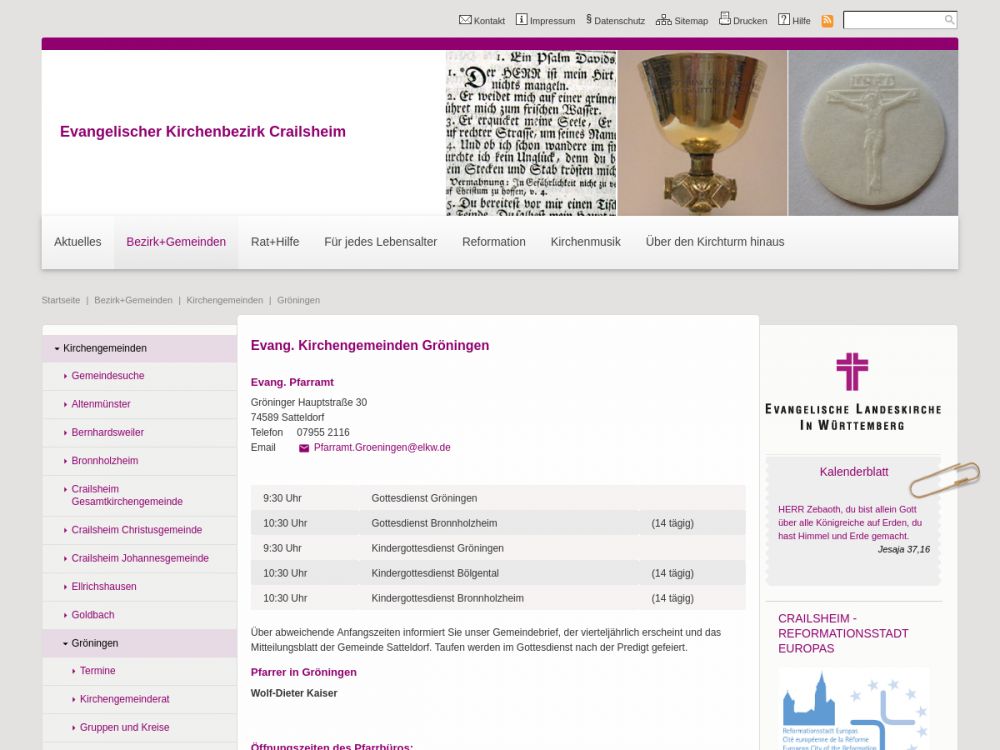The width and height of the screenshot is (1000, 750).
Task: Click the email envelope icon beside Pfarramt address
Action: pyautogui.click(x=304, y=448)
